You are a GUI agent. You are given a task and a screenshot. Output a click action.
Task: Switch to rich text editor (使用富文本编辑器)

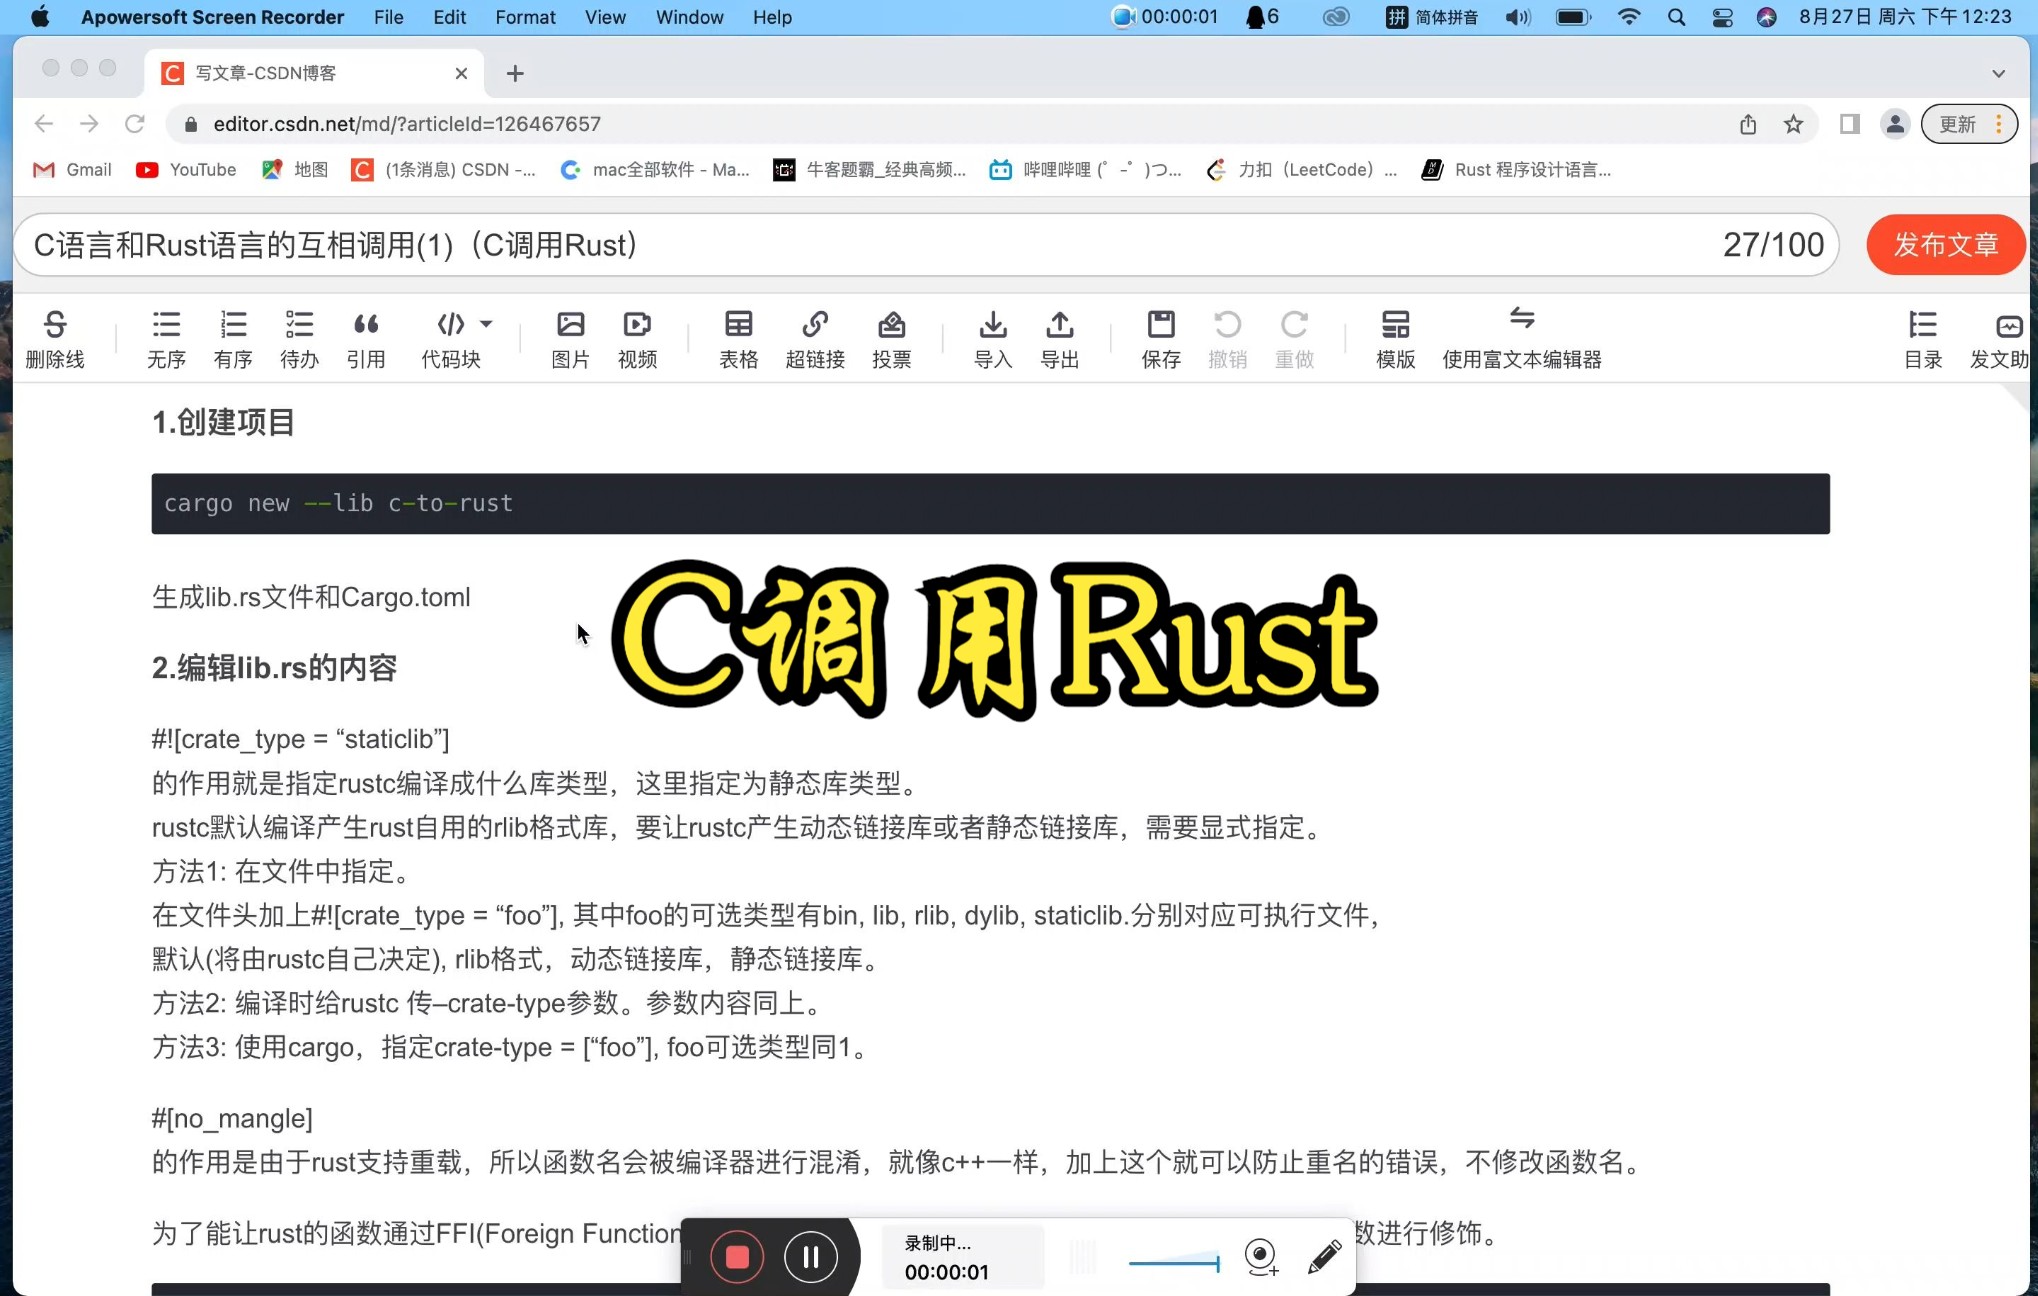coord(1521,338)
